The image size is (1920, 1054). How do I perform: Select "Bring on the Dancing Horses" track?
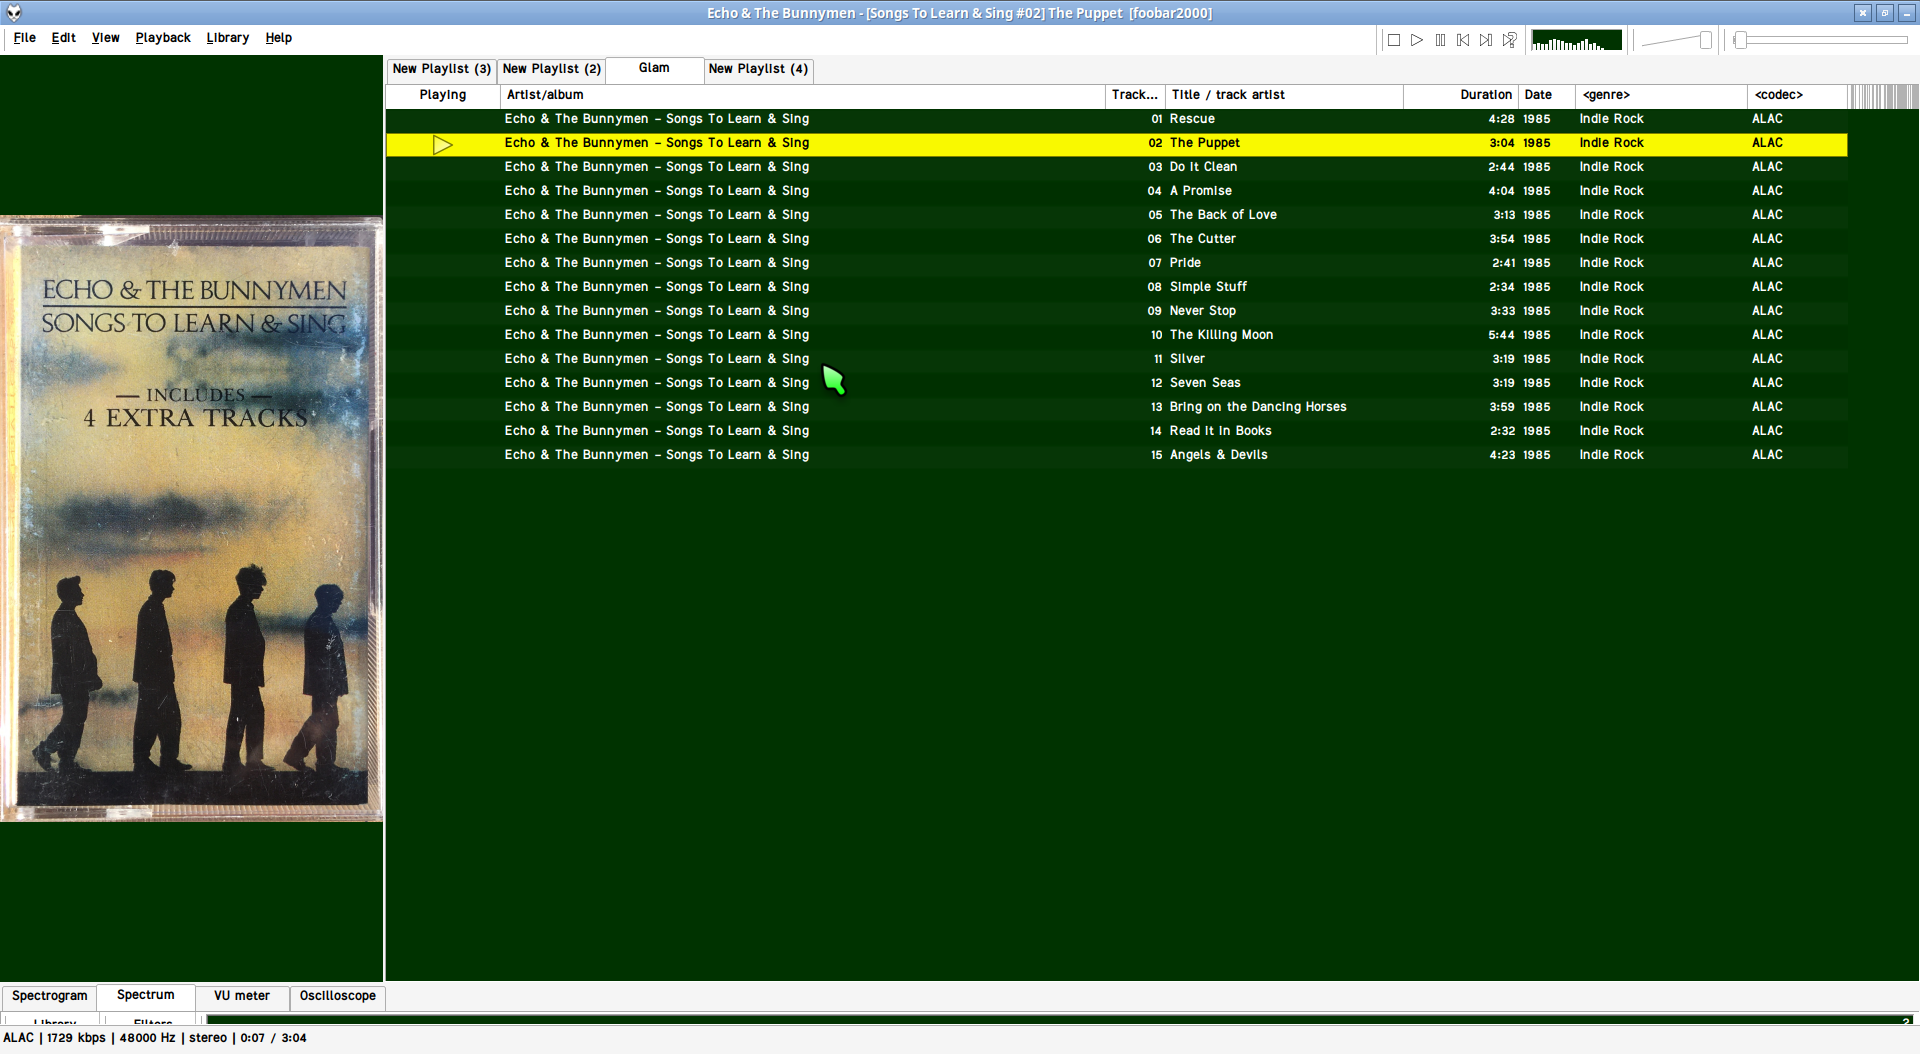1116,407
